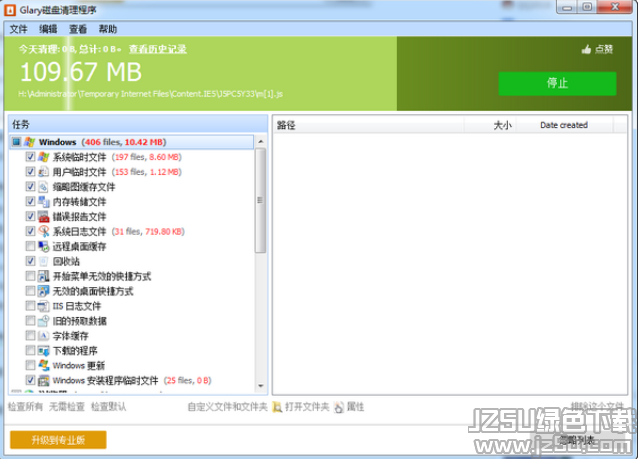638x459 pixels.
Task: Uncheck the 回收站 checkbox
Action: pos(30,261)
